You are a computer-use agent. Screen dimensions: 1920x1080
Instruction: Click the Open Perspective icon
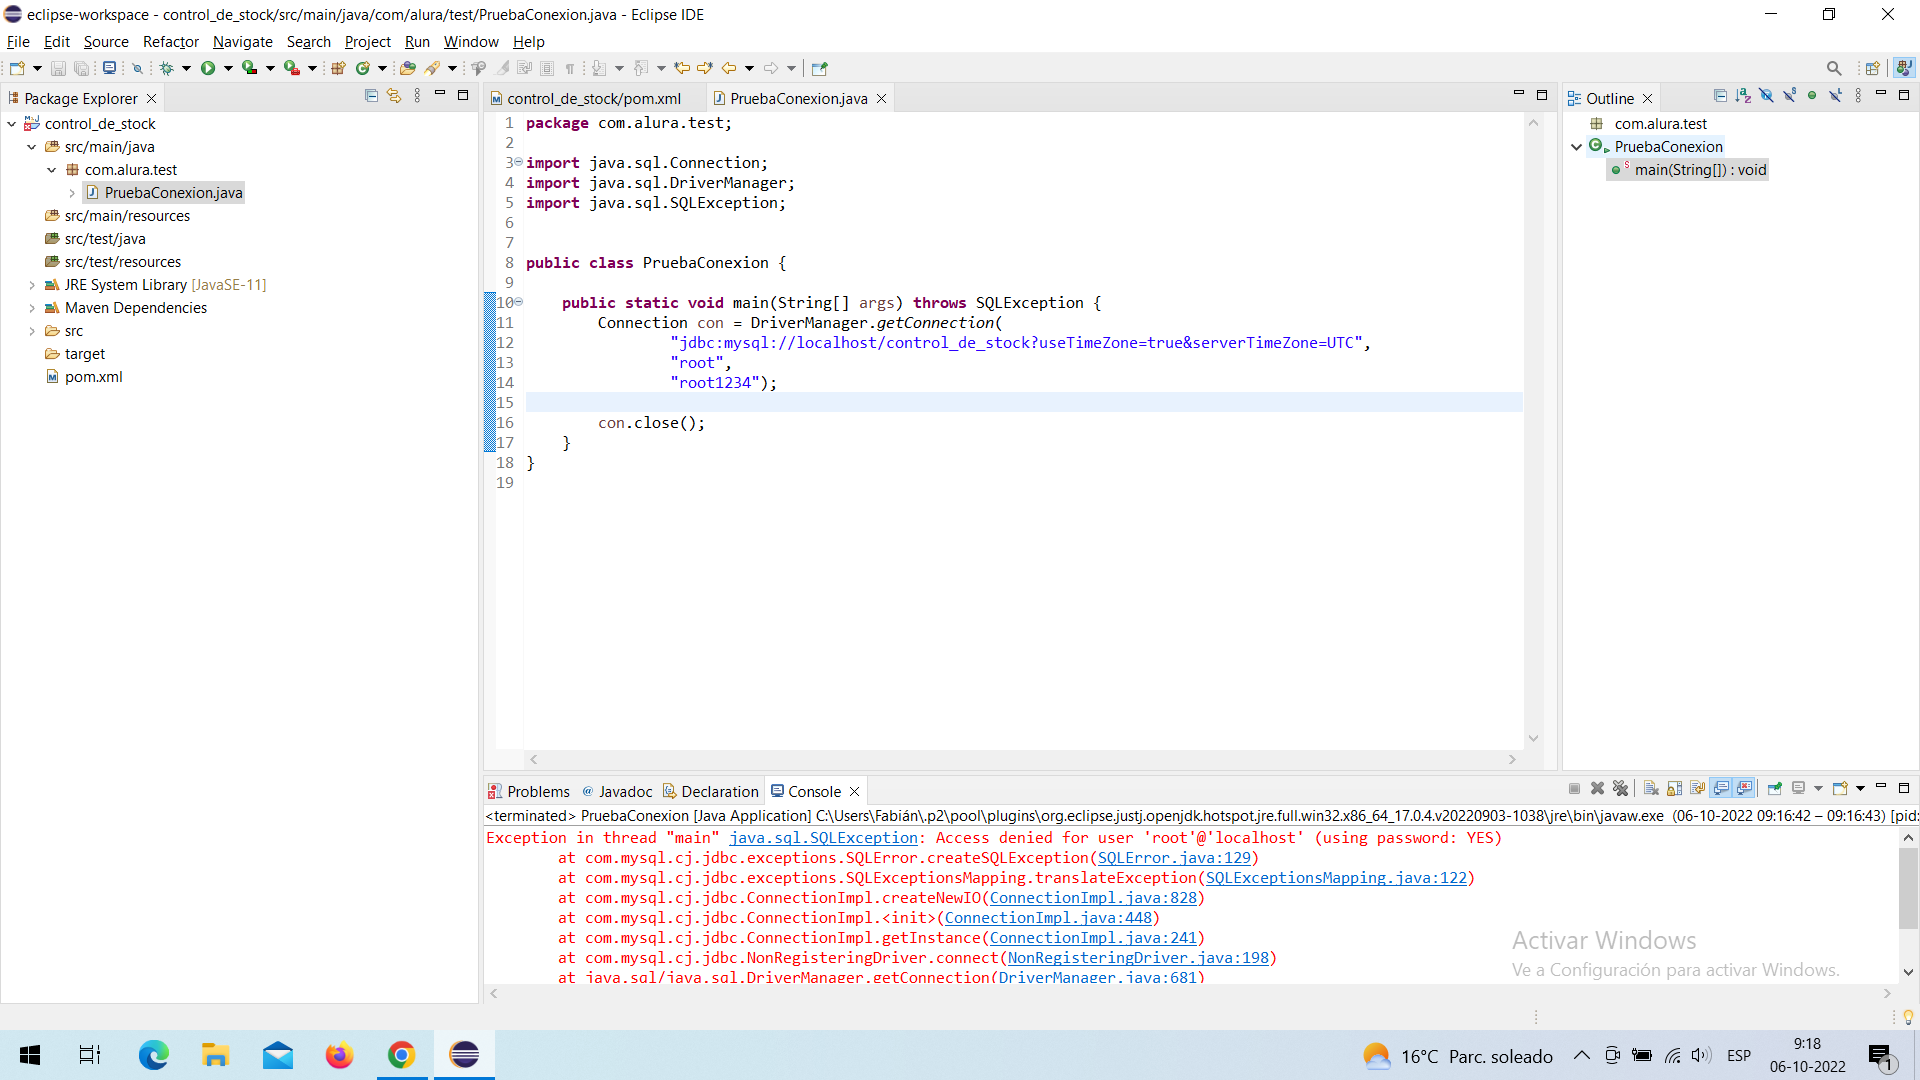[x=1873, y=68]
